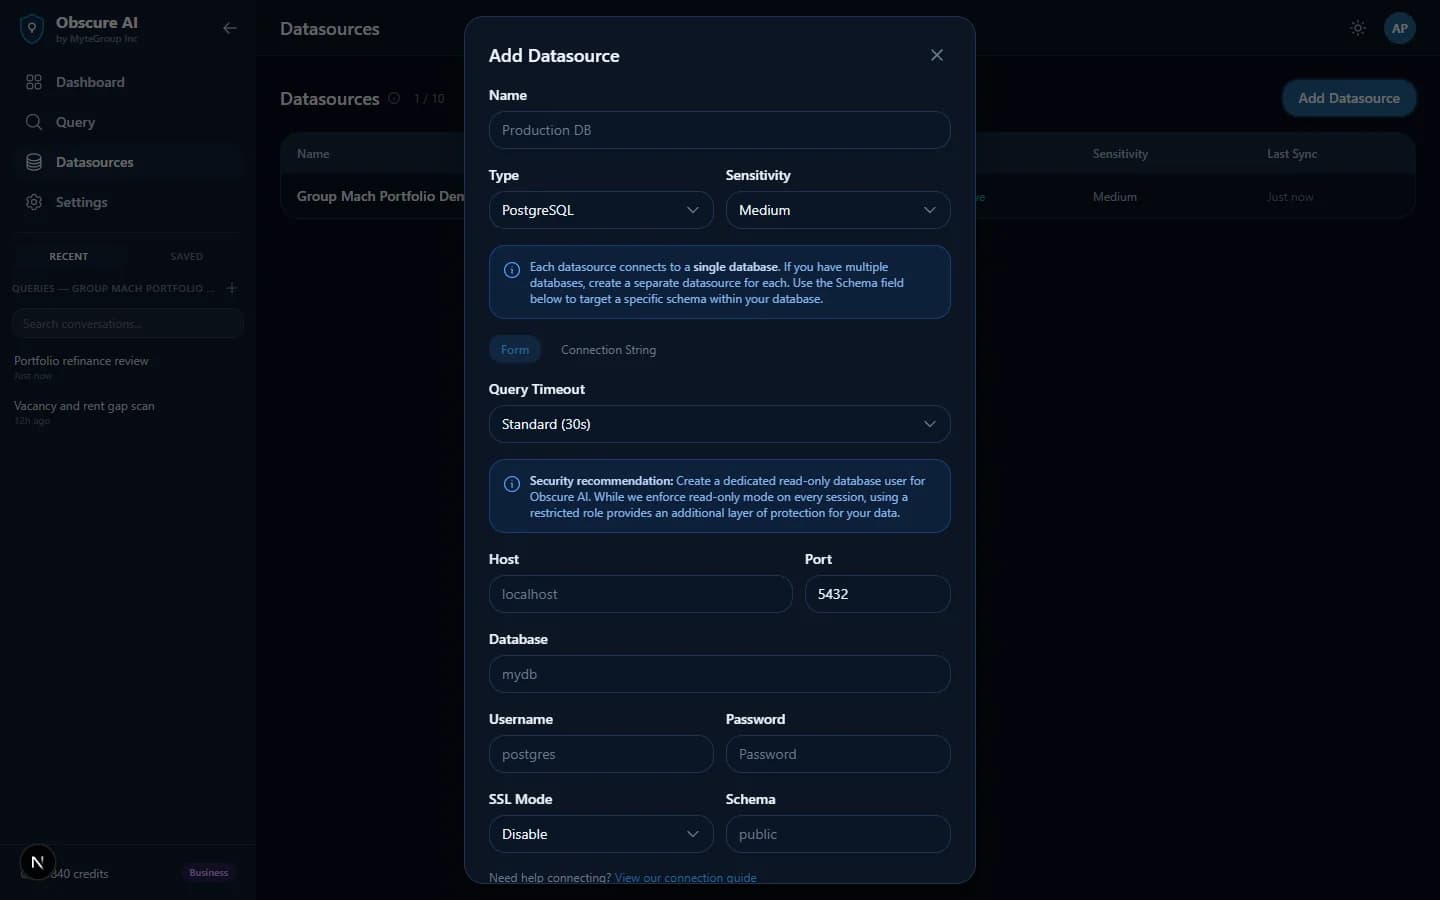This screenshot has width=1440, height=900.
Task: Open the Portfolio refinance review conversation
Action: [81, 361]
